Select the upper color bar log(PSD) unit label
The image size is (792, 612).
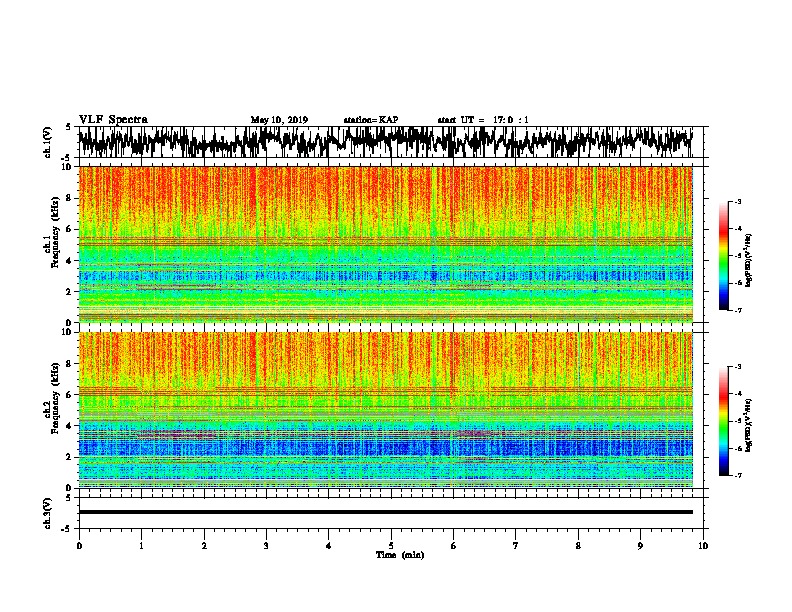pyautogui.click(x=749, y=260)
